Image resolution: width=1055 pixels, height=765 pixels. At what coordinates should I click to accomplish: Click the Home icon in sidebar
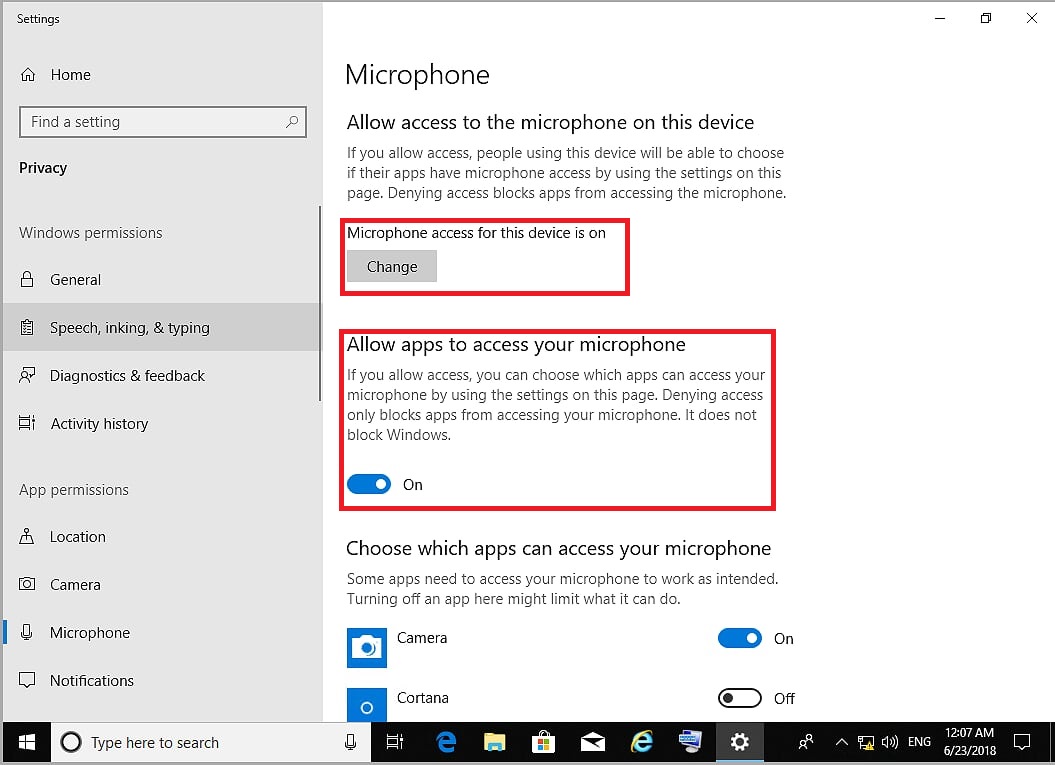point(28,75)
